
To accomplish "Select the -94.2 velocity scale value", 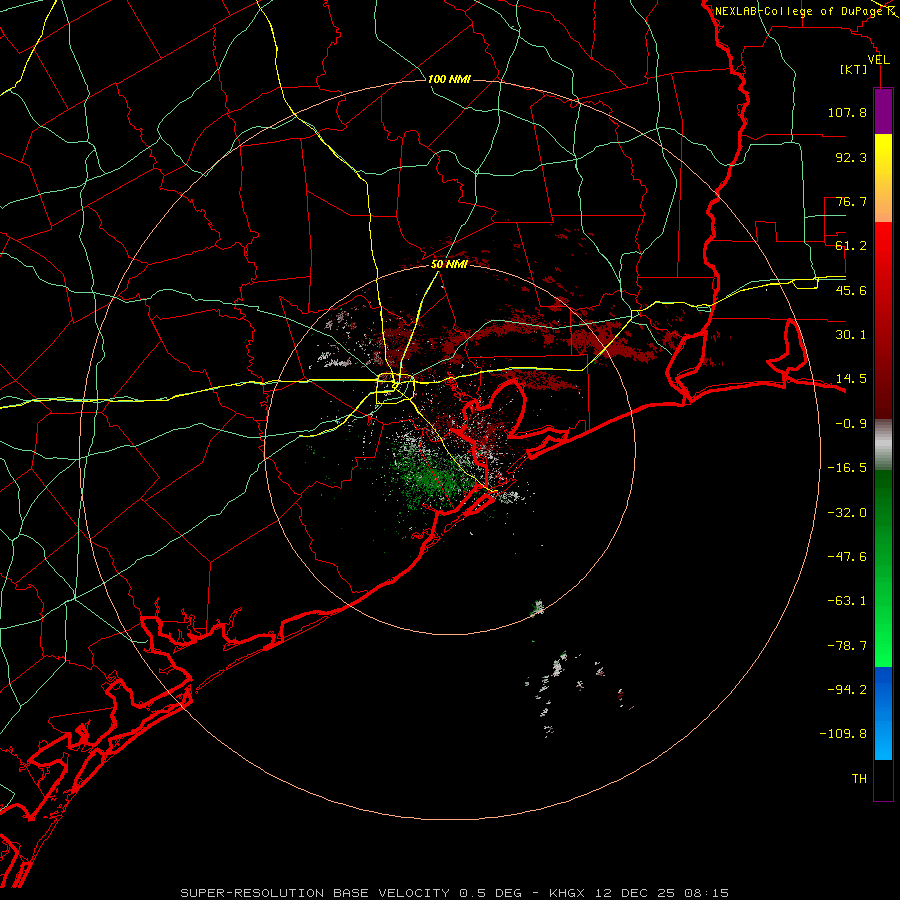I will point(847,690).
